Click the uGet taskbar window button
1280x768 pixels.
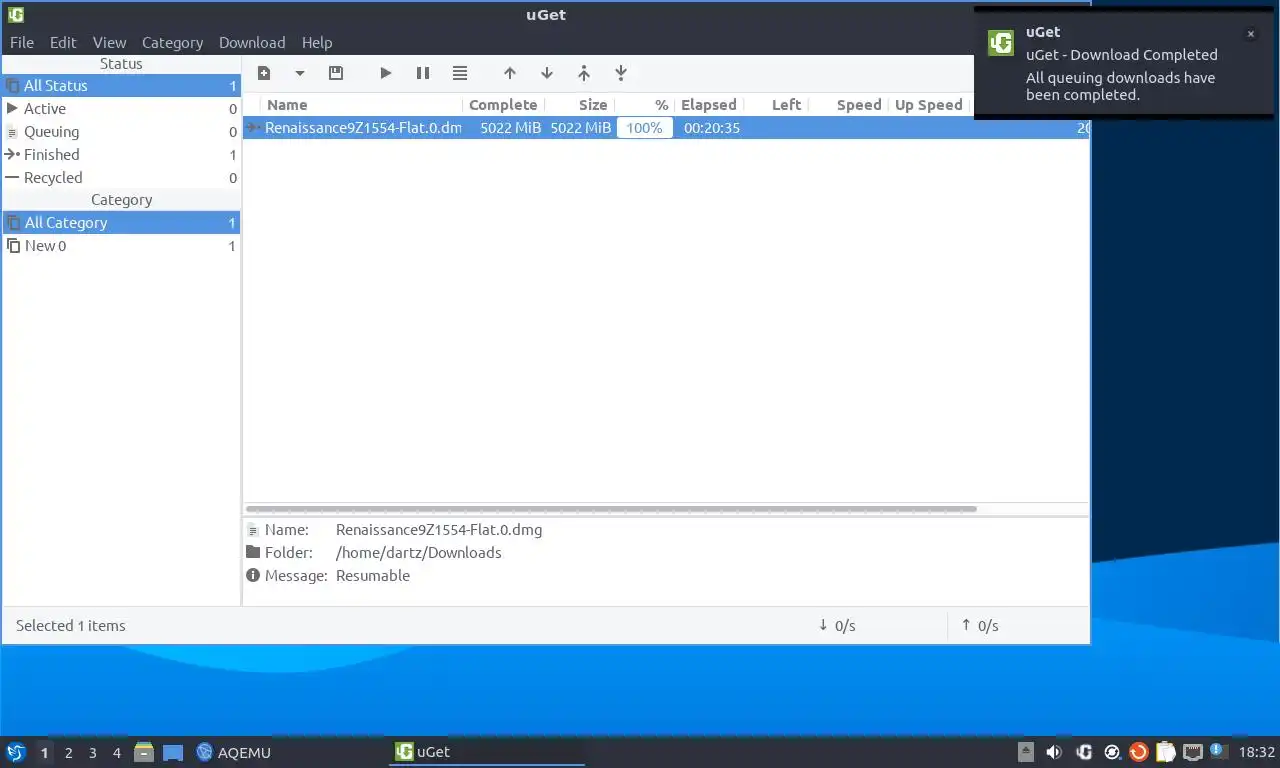pyautogui.click(x=487, y=752)
